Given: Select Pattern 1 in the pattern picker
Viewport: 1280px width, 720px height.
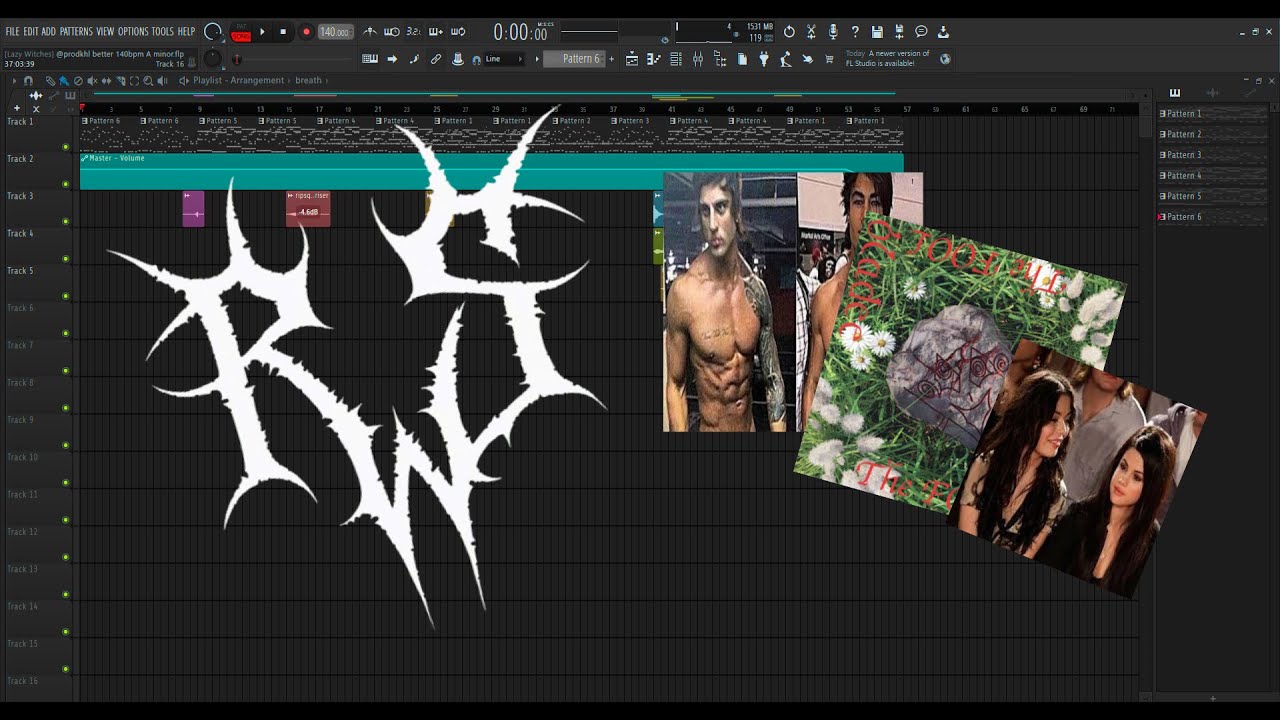Looking at the screenshot, I should [x=1212, y=114].
